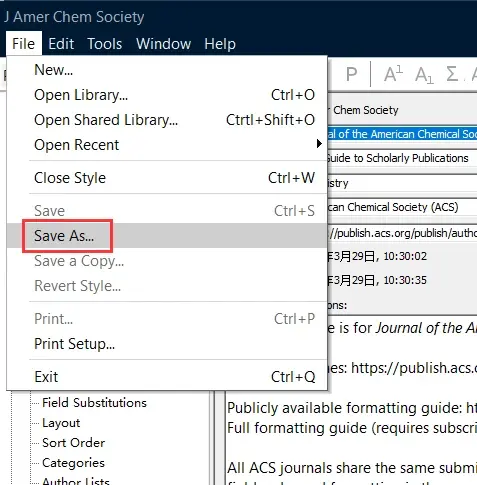Screen dimensions: 477x485
Task: Click Save As... in File menu
Action: pos(167,236)
